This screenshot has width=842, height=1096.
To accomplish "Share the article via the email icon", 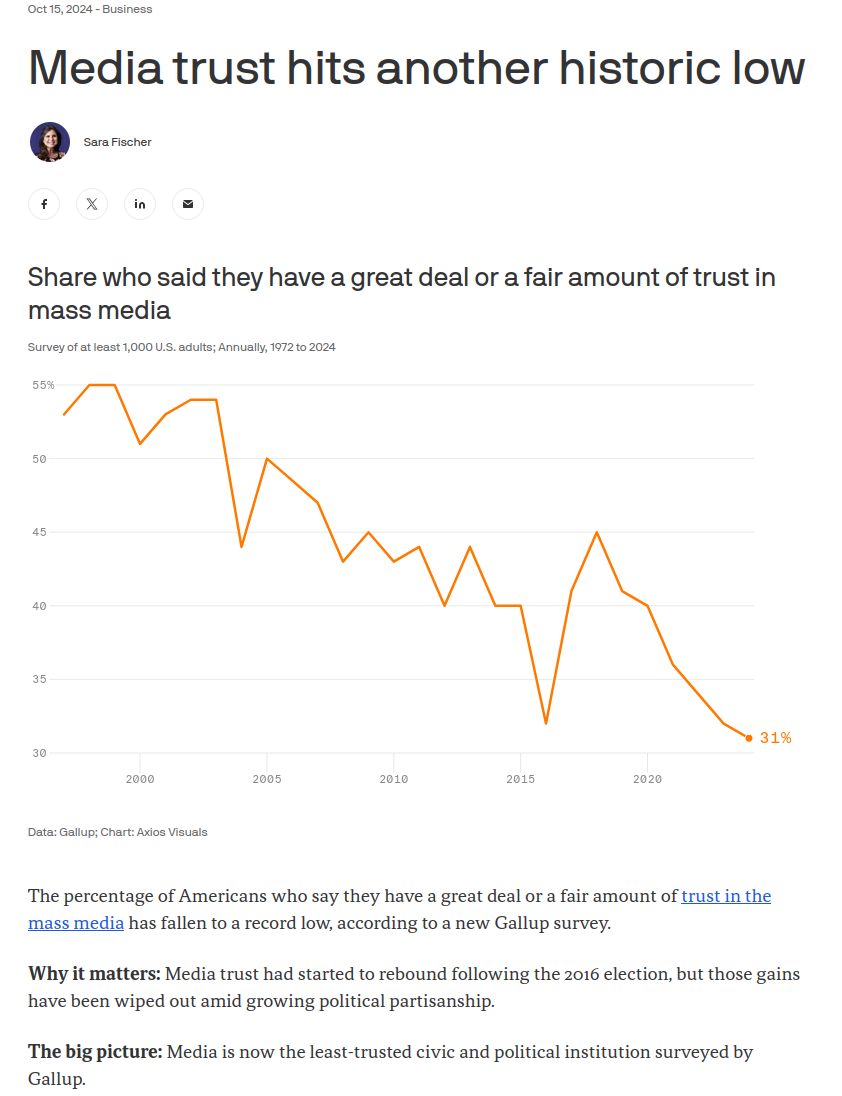I will point(188,204).
